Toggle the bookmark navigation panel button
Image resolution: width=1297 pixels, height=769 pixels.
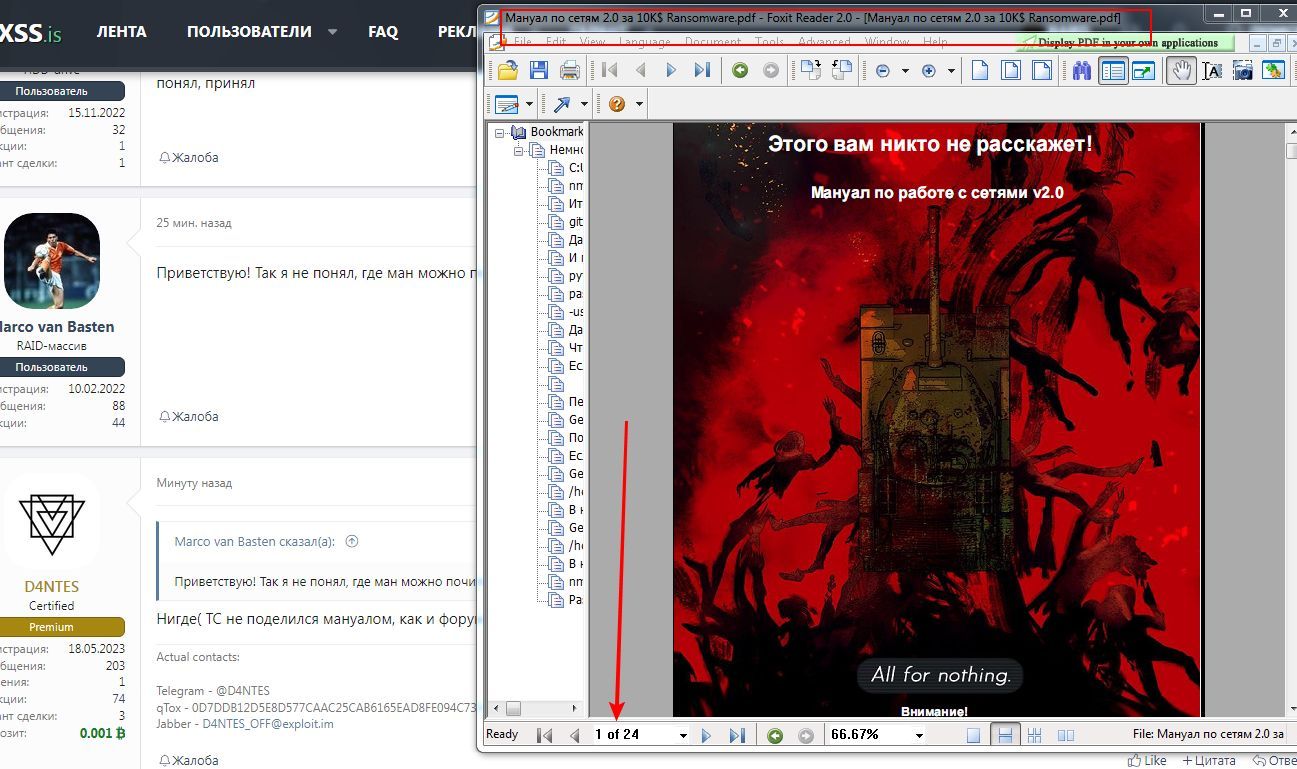coord(1113,71)
